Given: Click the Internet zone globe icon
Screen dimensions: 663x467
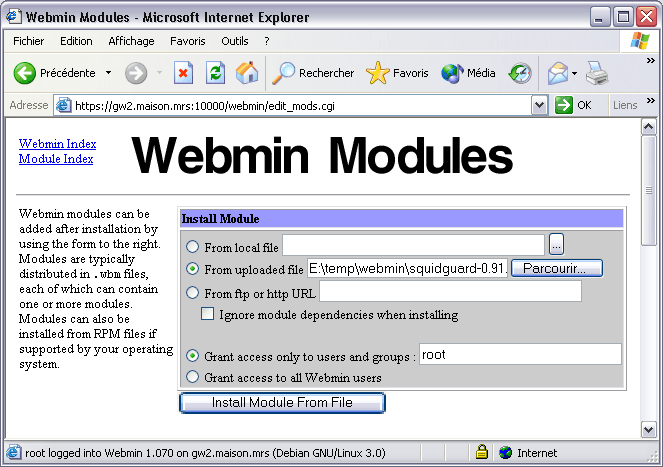Looking at the screenshot, I should [505, 453].
